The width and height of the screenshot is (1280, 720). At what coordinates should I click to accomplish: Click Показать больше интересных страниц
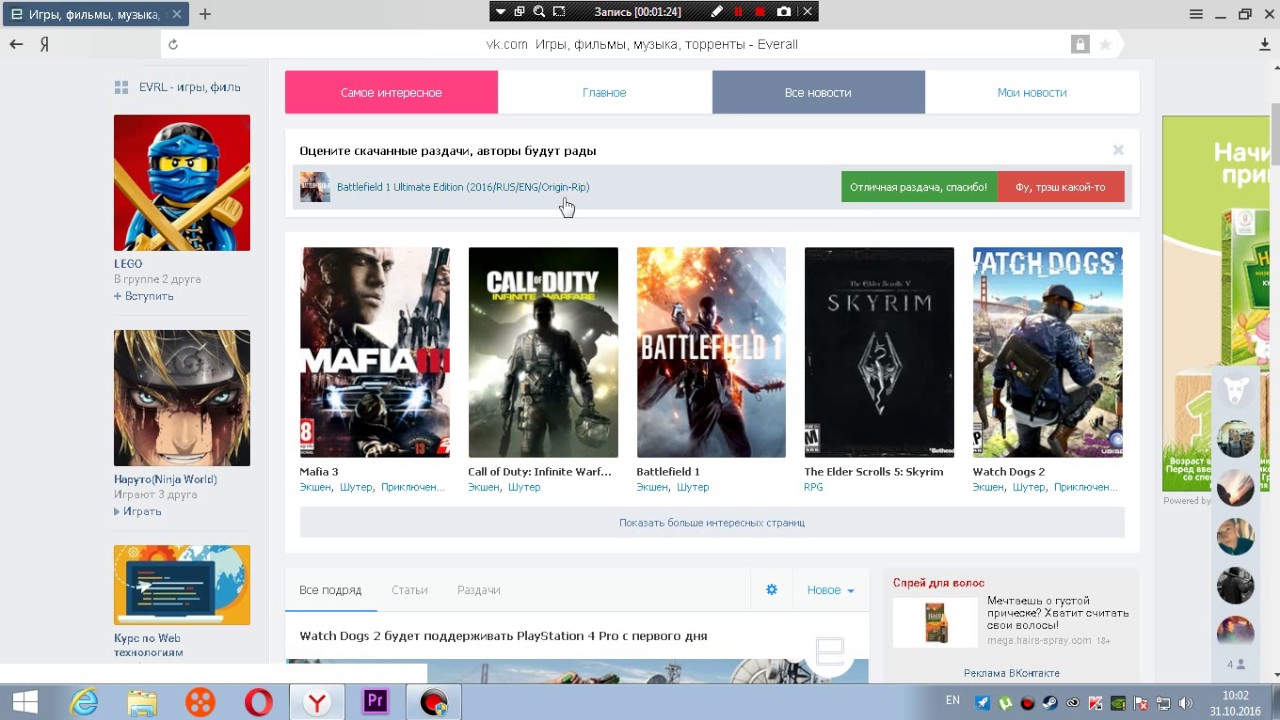(712, 522)
